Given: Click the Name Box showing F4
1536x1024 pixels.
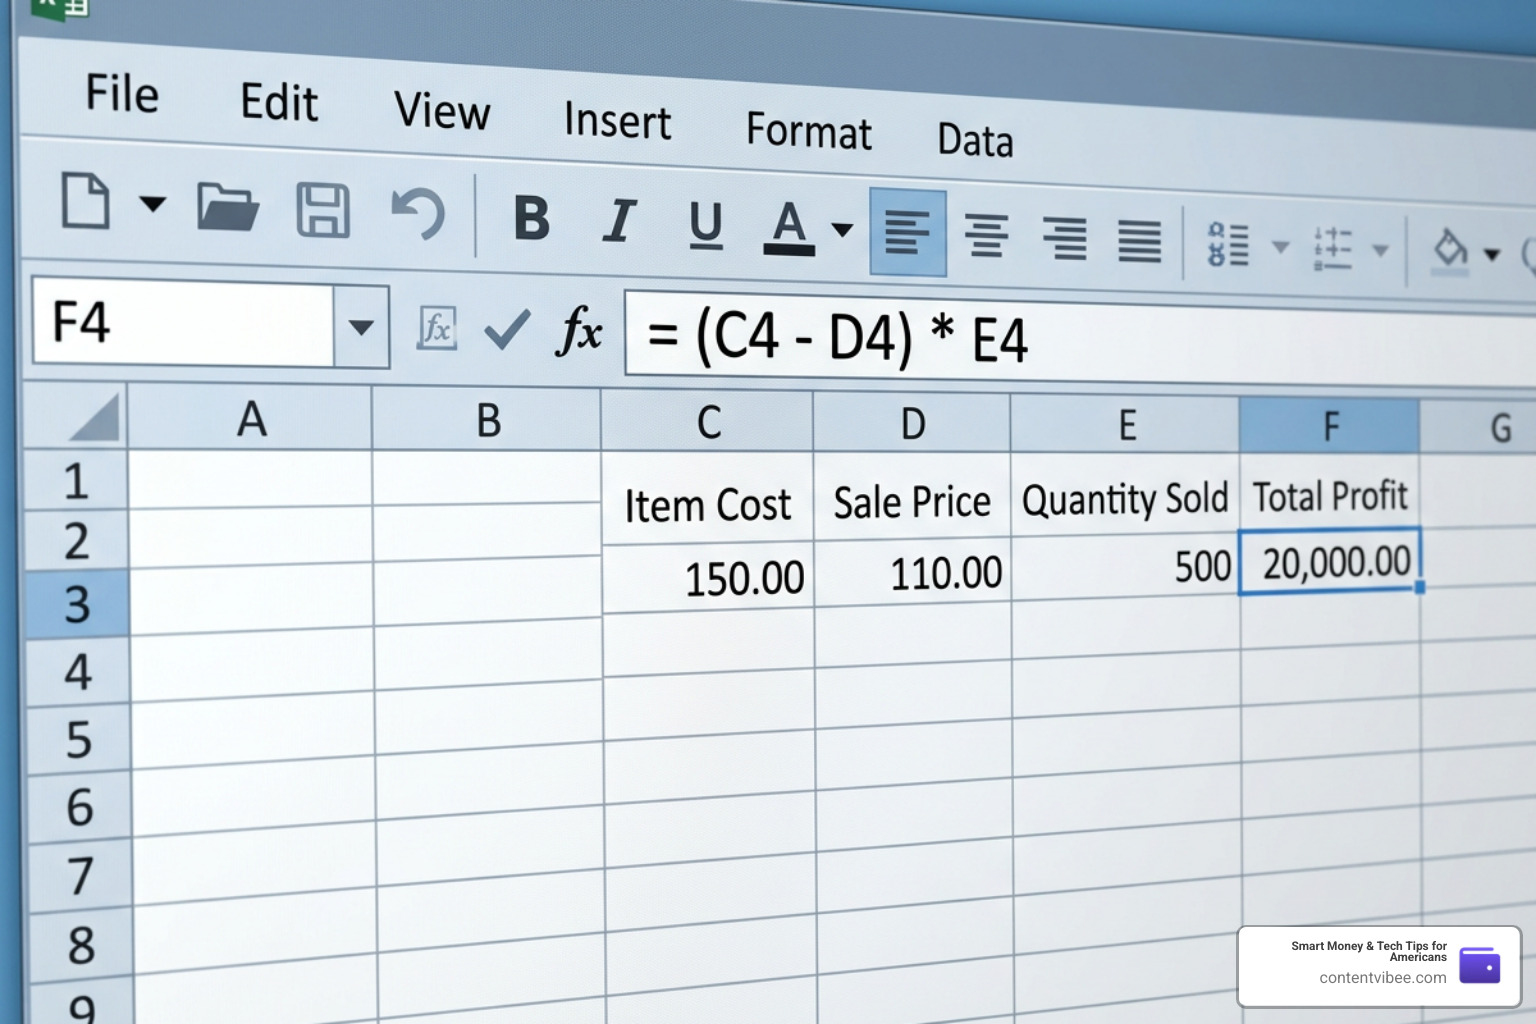Looking at the screenshot, I should (183, 322).
